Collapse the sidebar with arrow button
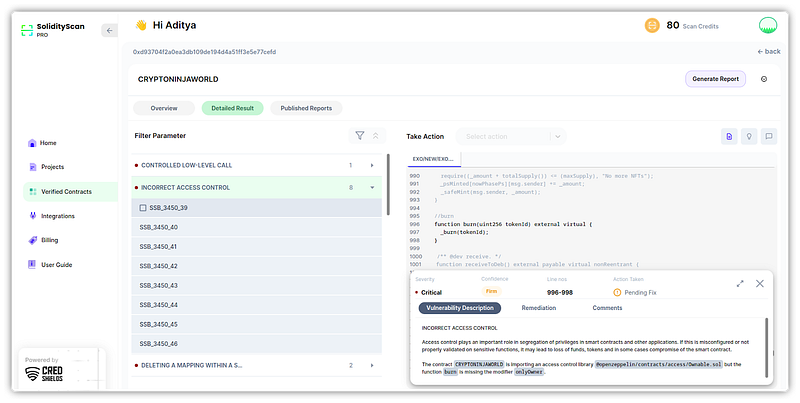The height and width of the screenshot is (403, 800). [x=110, y=30]
